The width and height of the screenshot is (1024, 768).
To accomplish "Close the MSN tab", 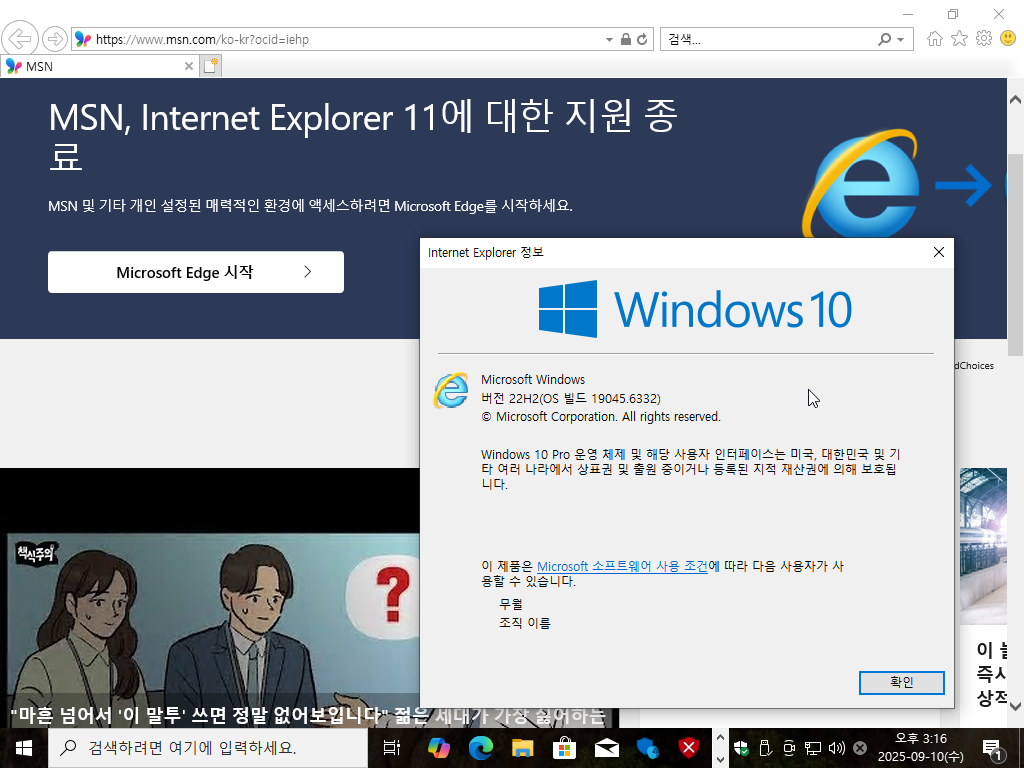I will 189,66.
